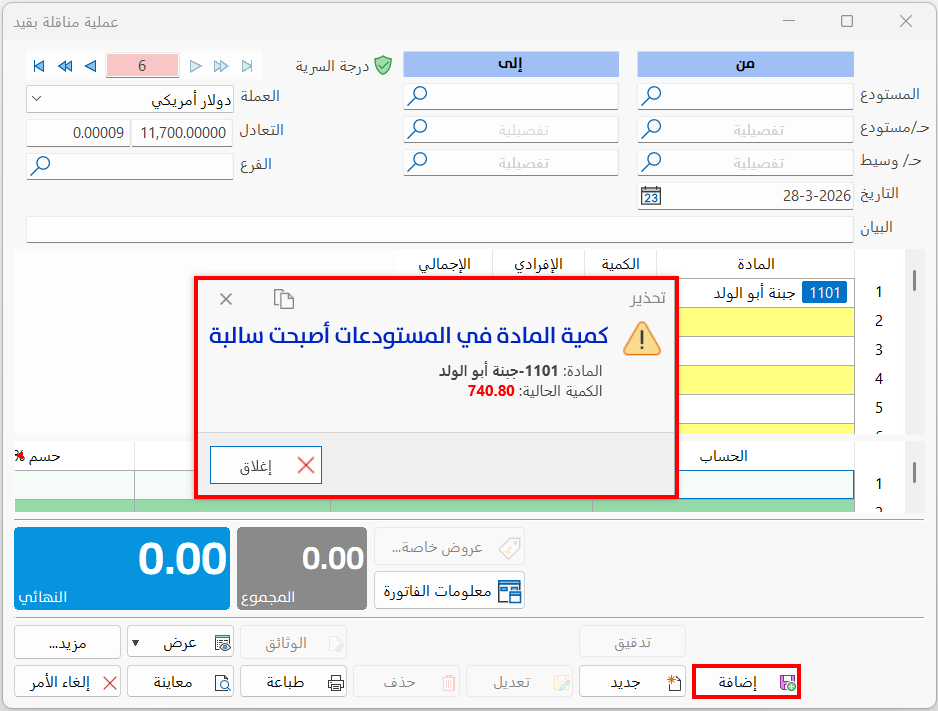Viewport: 938px width, 711px height.
Task: Click الإفرادي column header
Action: pos(538,264)
